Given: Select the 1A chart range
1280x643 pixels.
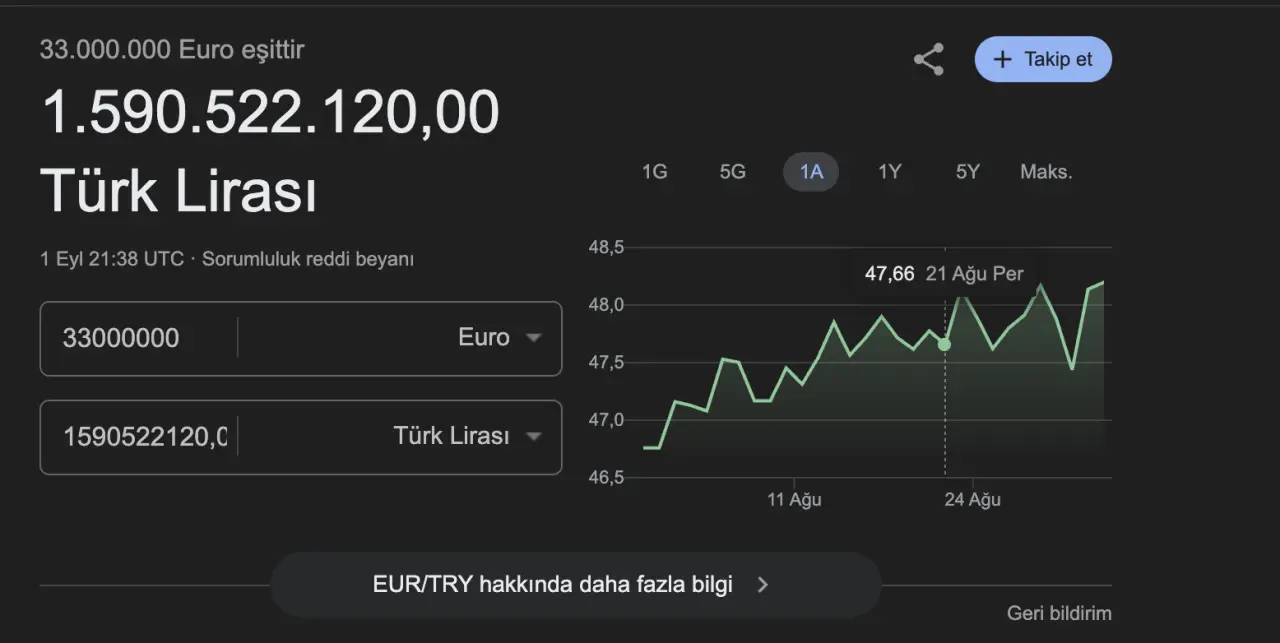Looking at the screenshot, I should (x=811, y=172).
